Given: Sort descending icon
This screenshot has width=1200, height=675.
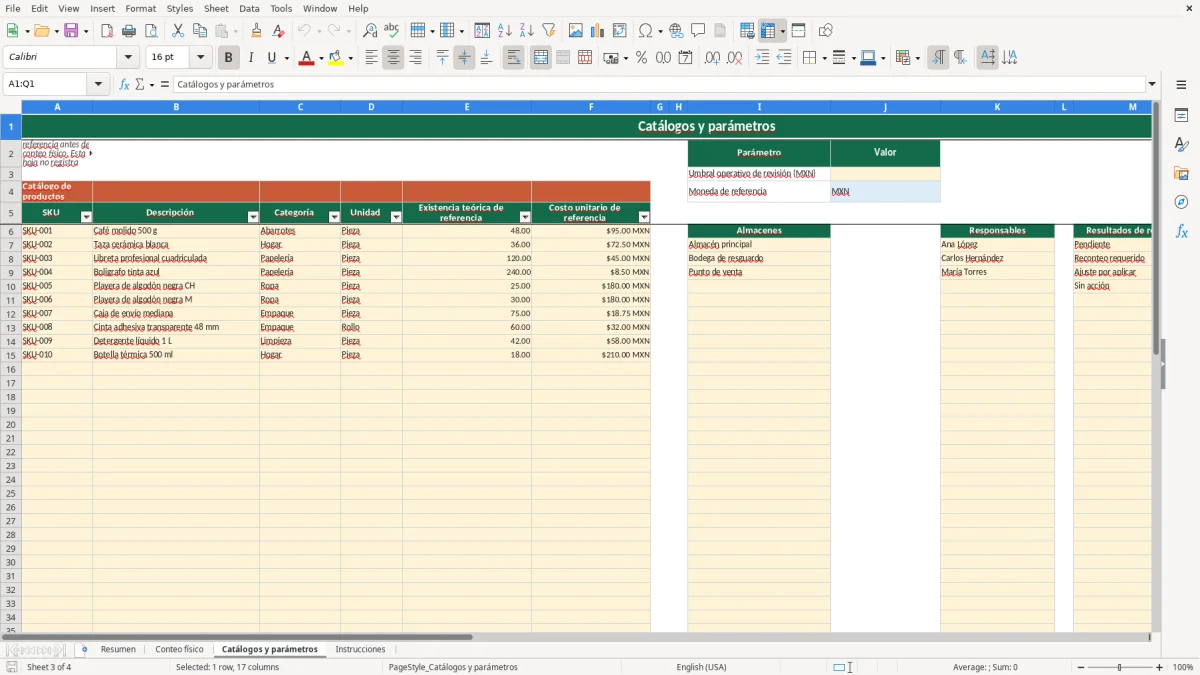Looking at the screenshot, I should 527,31.
